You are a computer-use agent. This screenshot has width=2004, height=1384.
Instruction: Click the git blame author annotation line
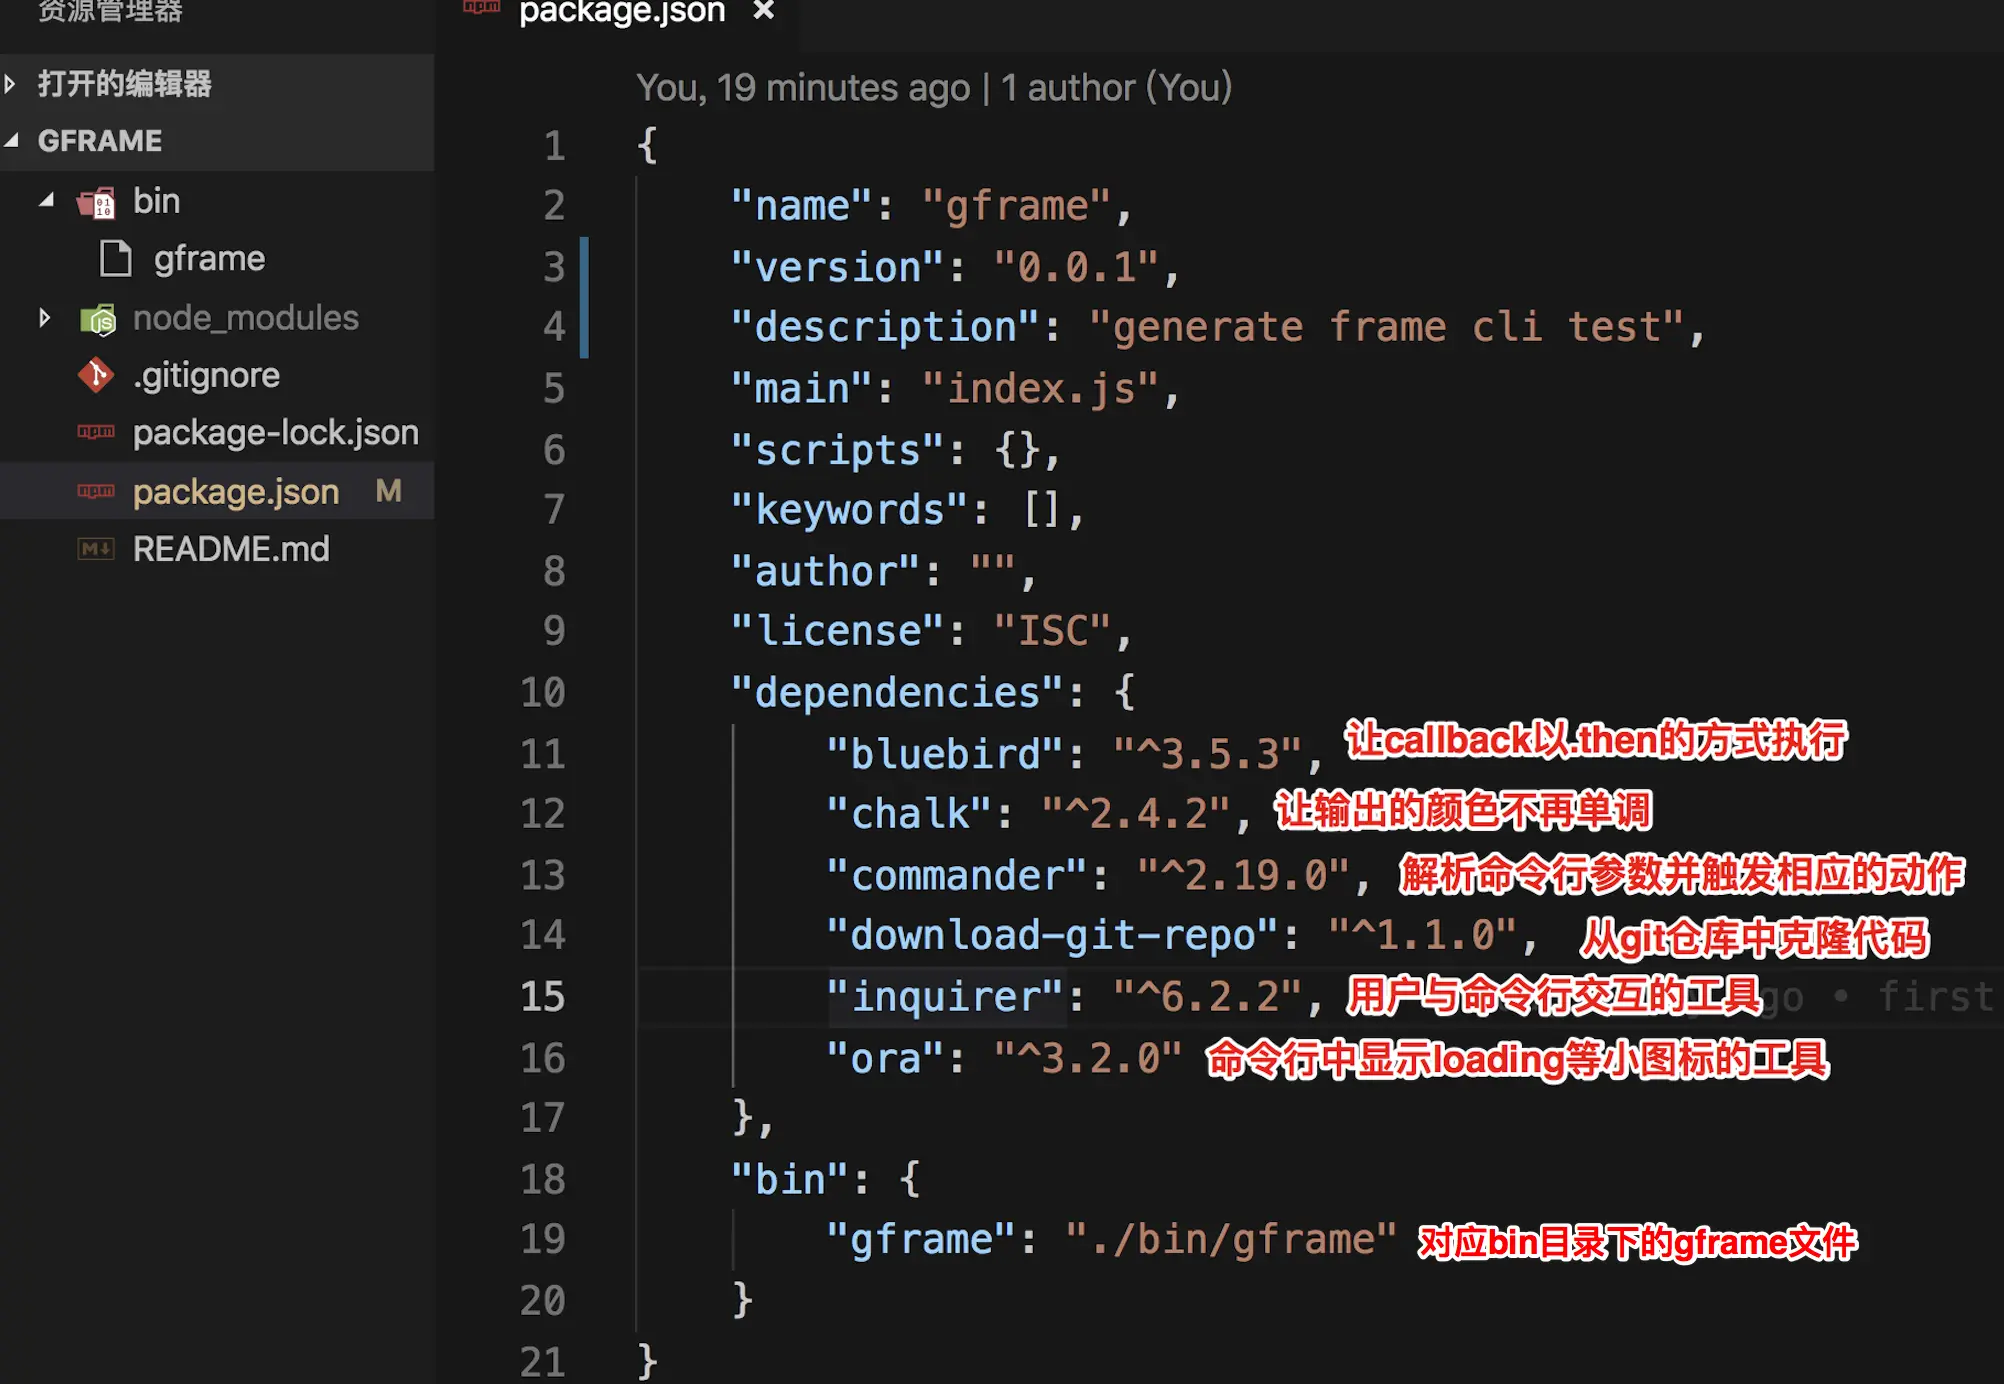point(933,88)
